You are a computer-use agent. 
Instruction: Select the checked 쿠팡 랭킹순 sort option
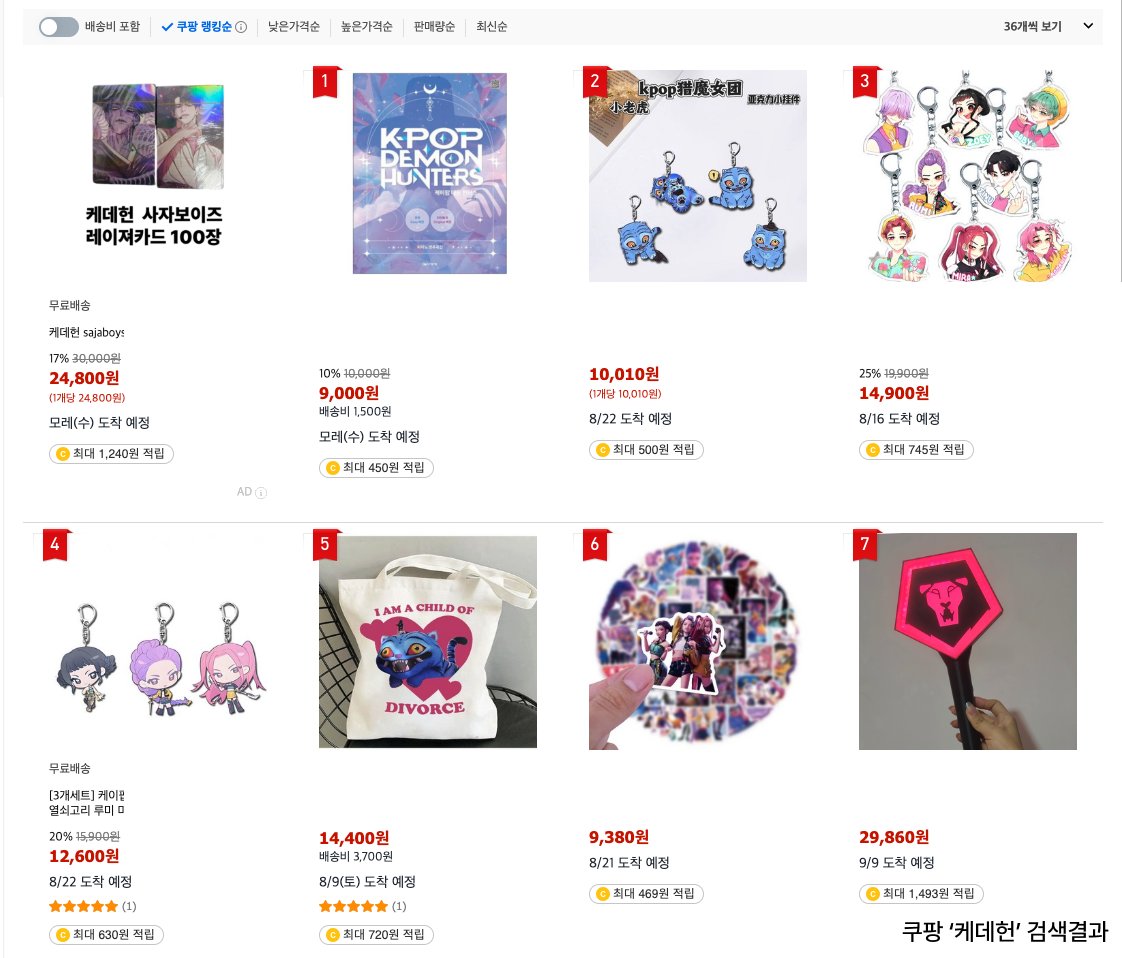[197, 27]
